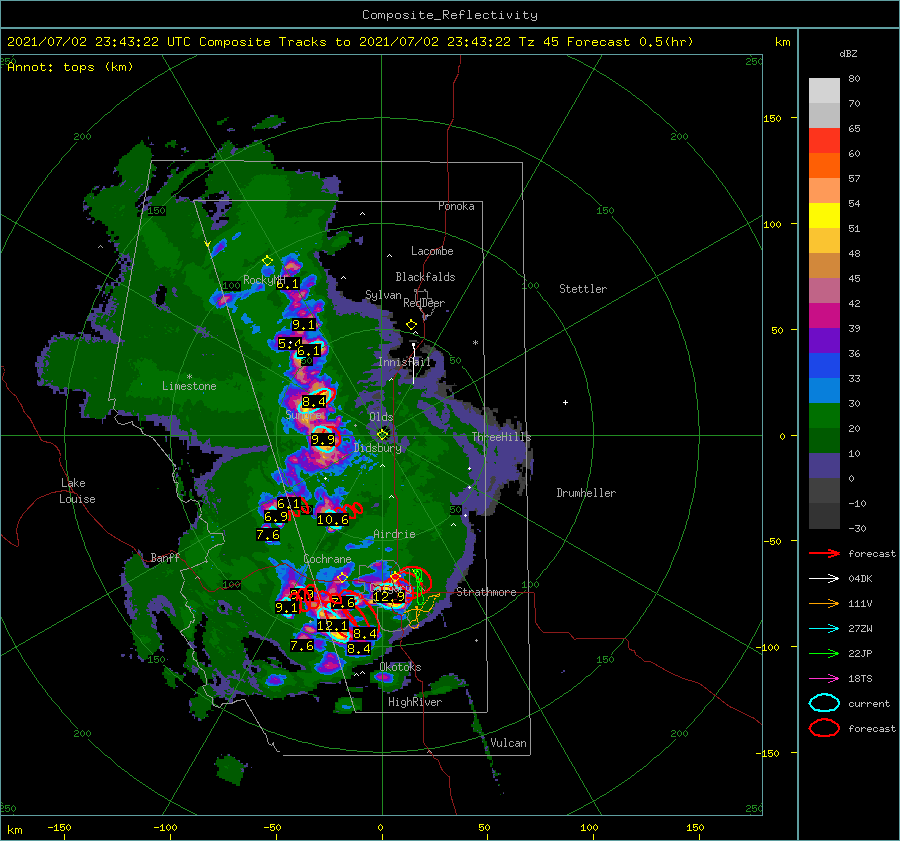The height and width of the screenshot is (841, 900).
Task: Select the 12.1 storm top annotation
Action: click(x=332, y=626)
